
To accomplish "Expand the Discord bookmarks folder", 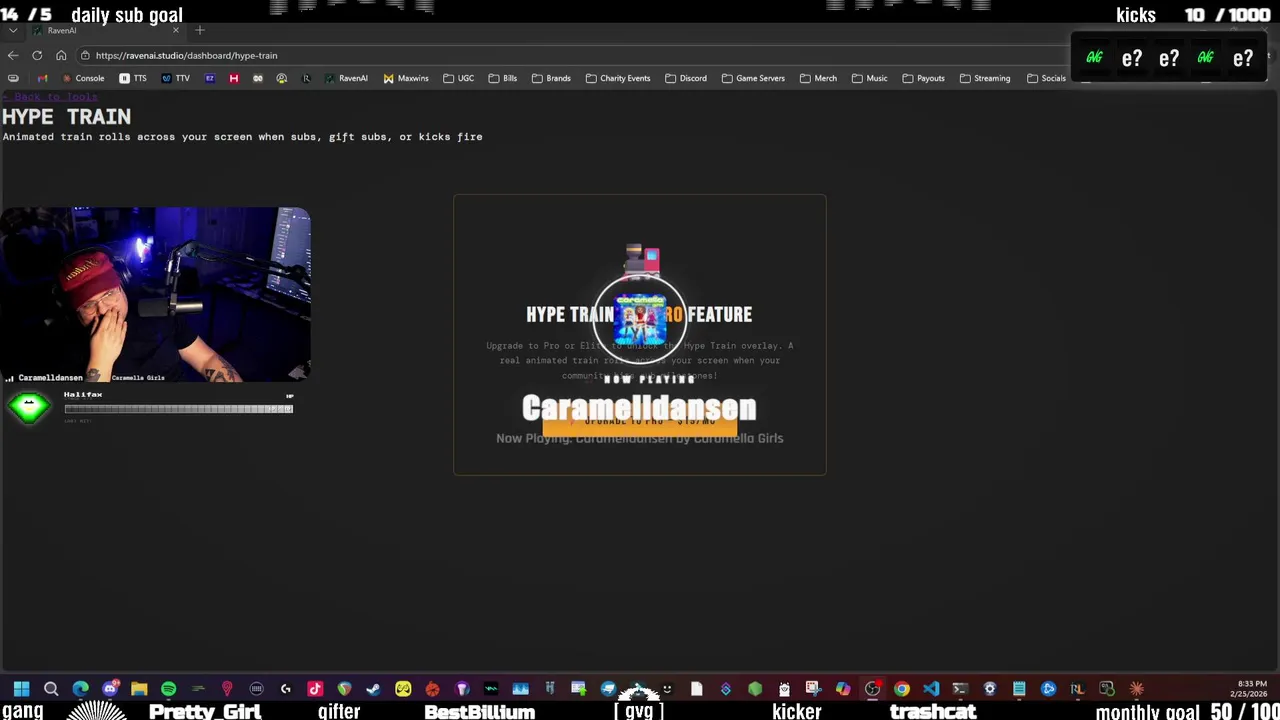I will [686, 78].
